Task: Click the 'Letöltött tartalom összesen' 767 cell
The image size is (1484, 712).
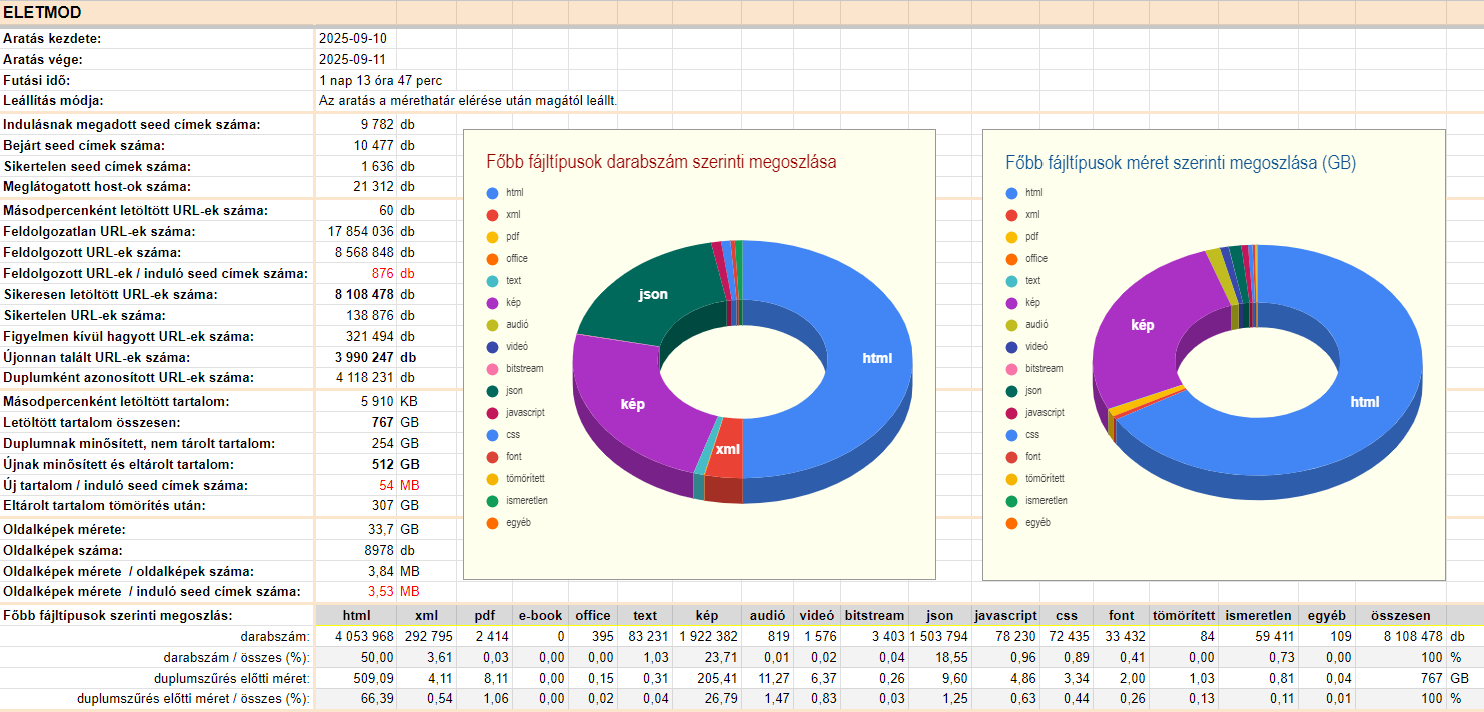Action: point(382,422)
